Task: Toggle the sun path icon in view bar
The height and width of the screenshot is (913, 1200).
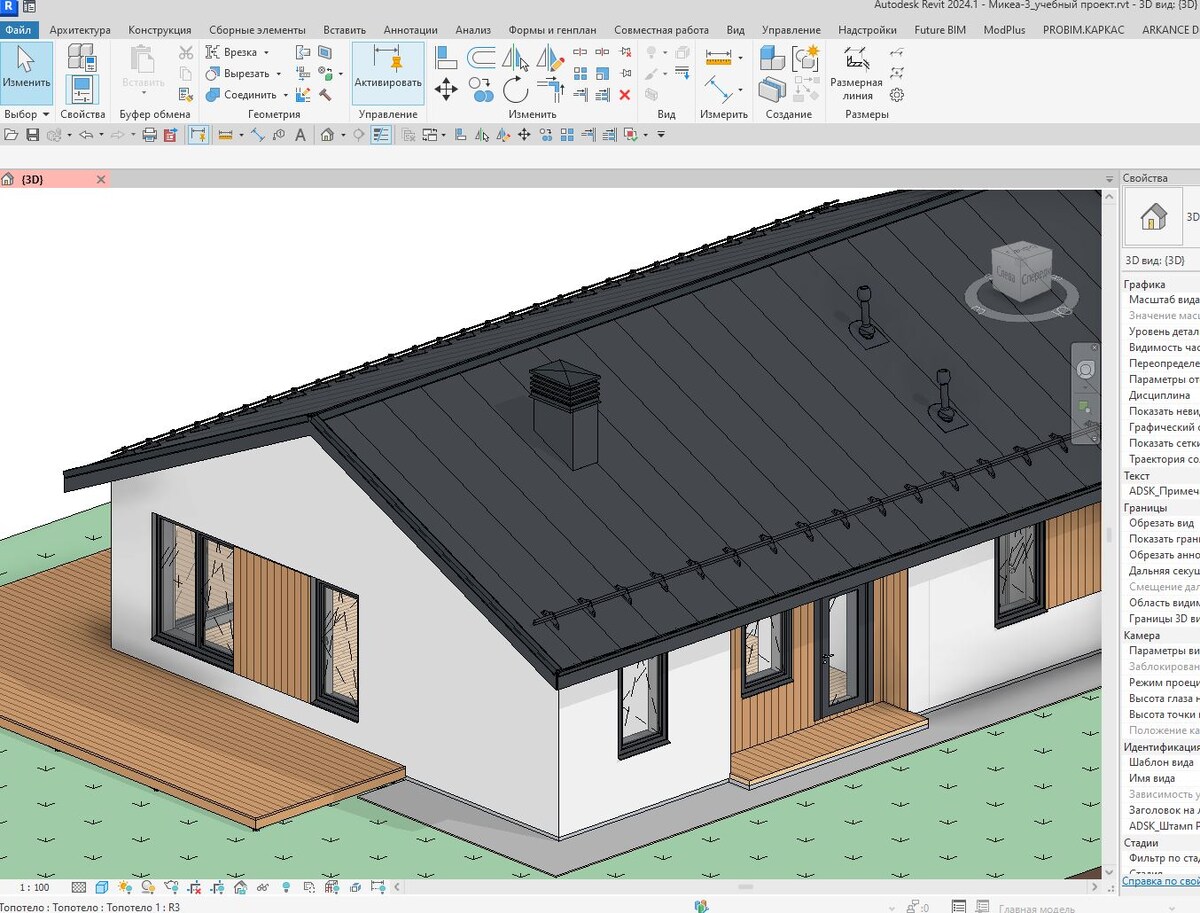Action: 125,886
